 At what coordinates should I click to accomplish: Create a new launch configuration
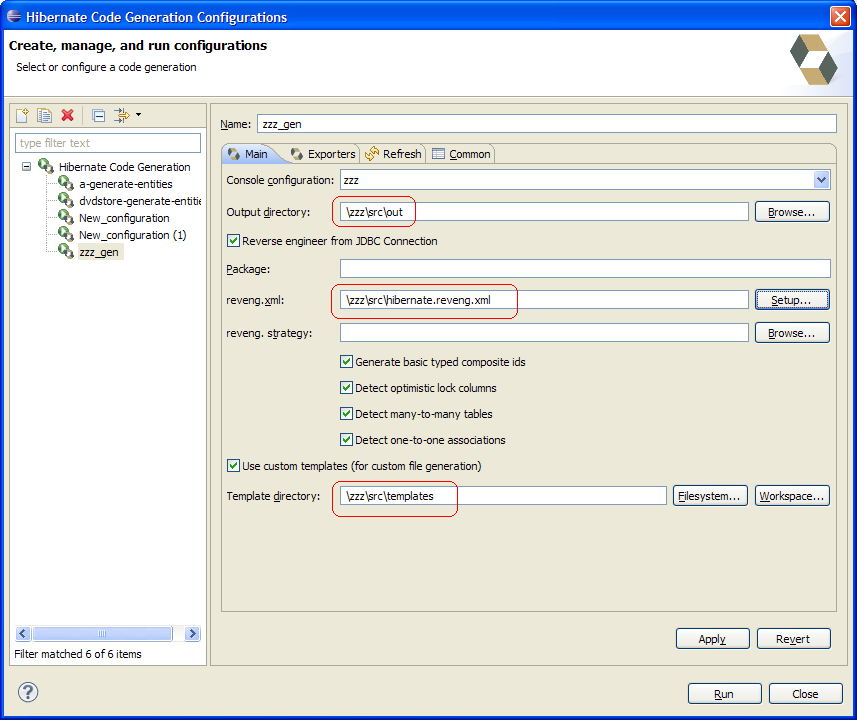(x=22, y=115)
